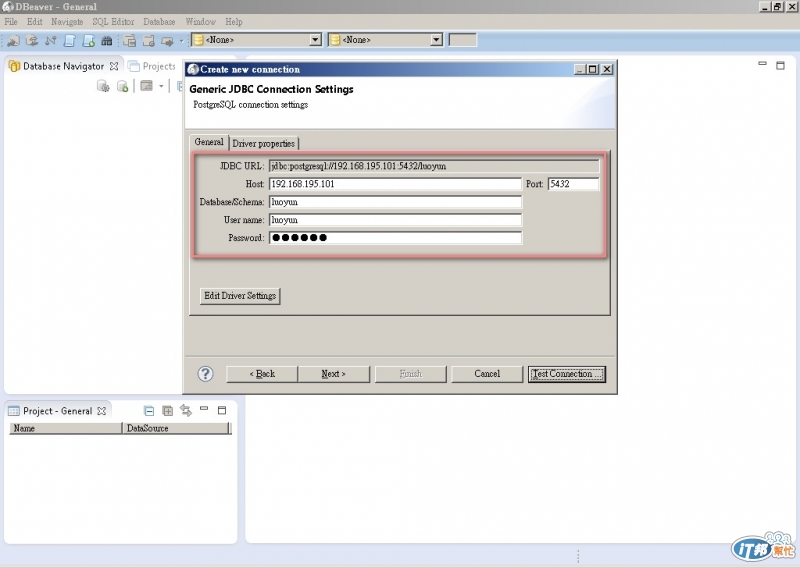Switch to the Projects tab

tap(152, 66)
